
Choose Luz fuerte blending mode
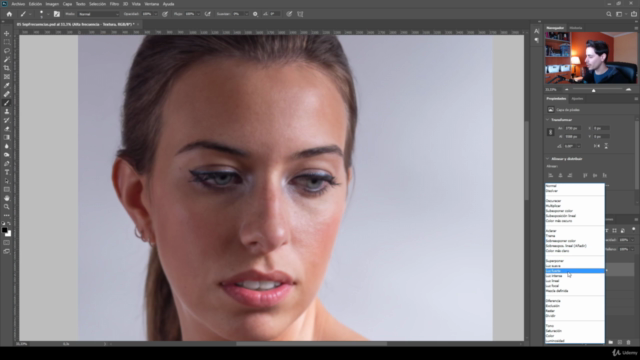pos(575,271)
